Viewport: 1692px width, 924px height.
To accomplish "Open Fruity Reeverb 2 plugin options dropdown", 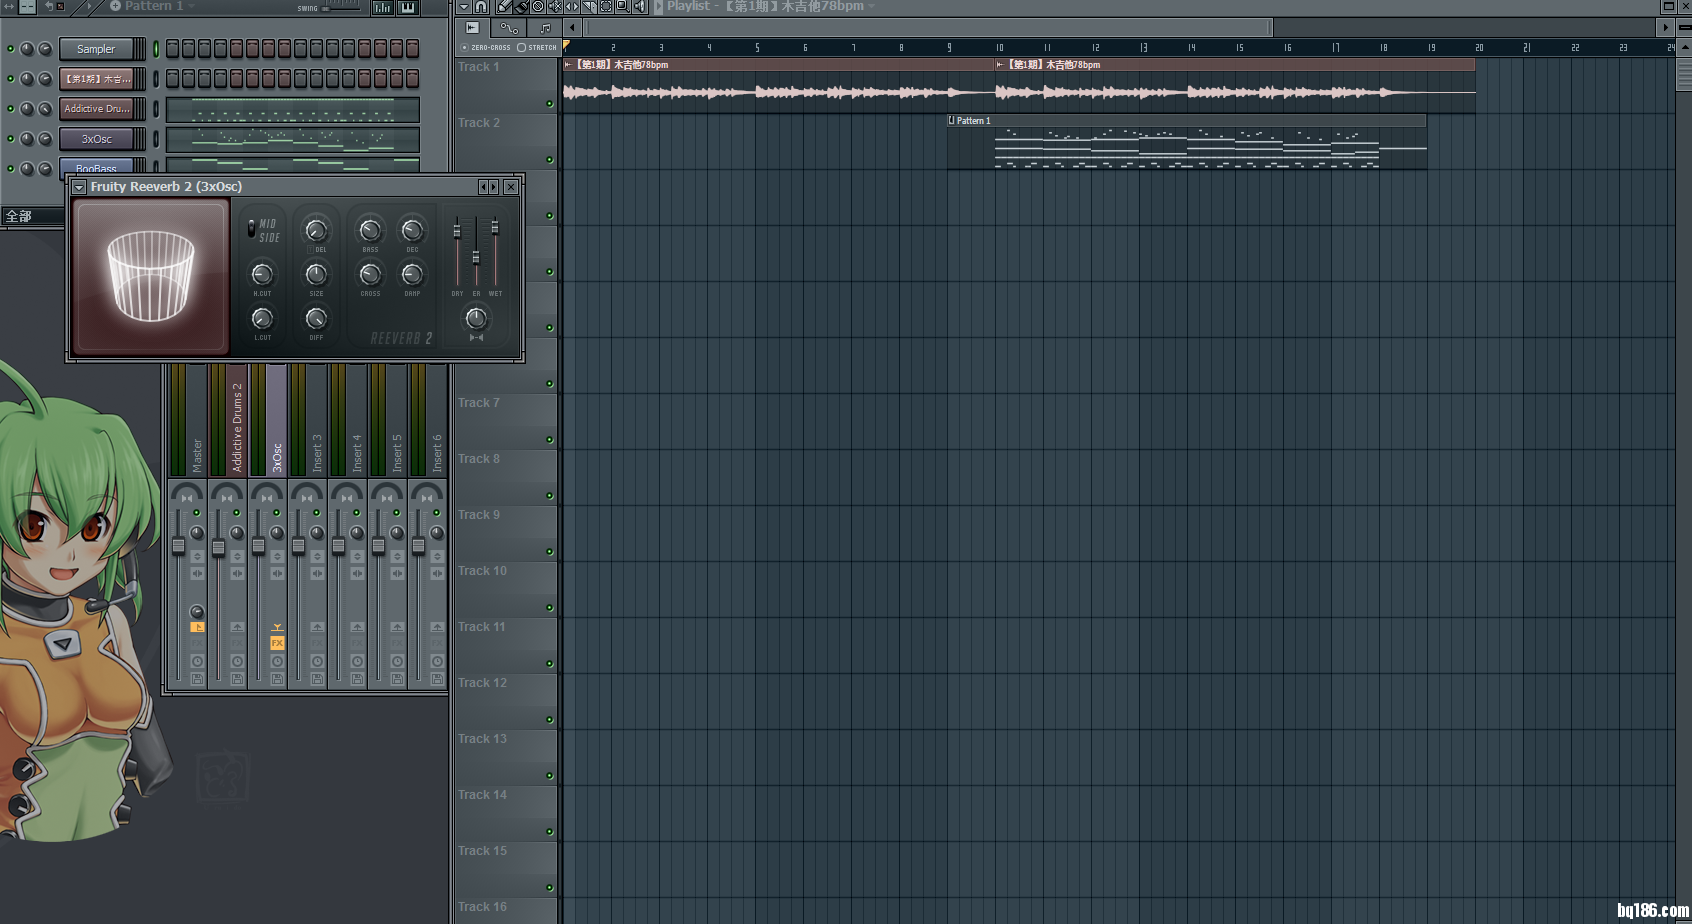I will pos(79,187).
